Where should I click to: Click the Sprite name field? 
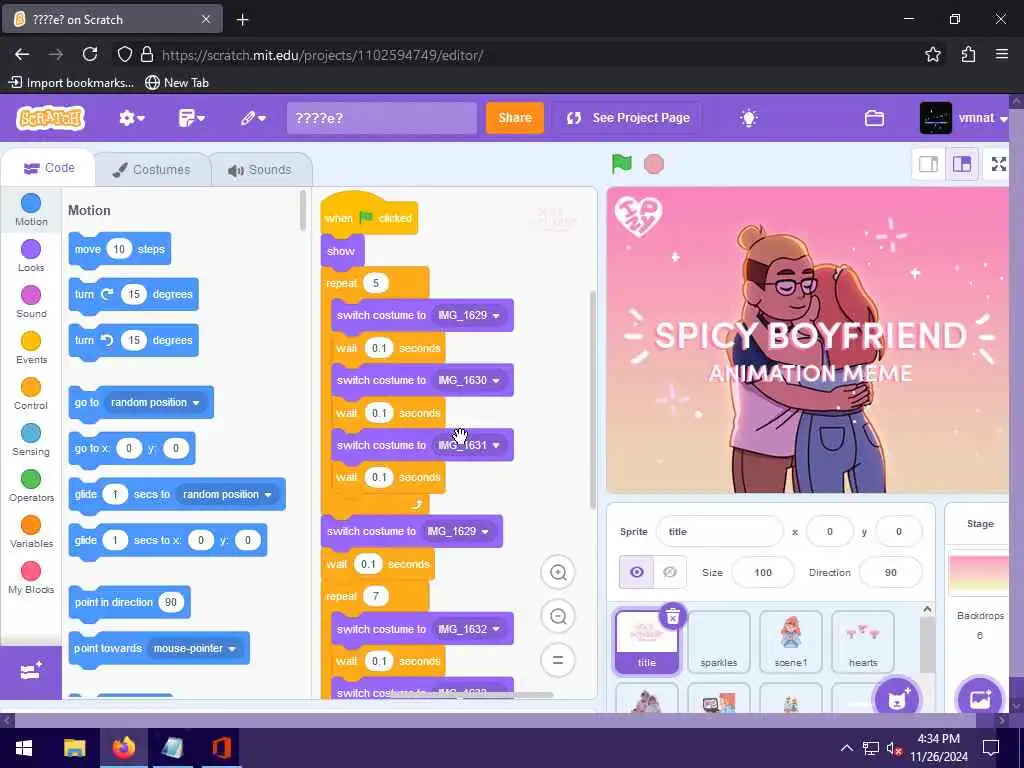719,532
